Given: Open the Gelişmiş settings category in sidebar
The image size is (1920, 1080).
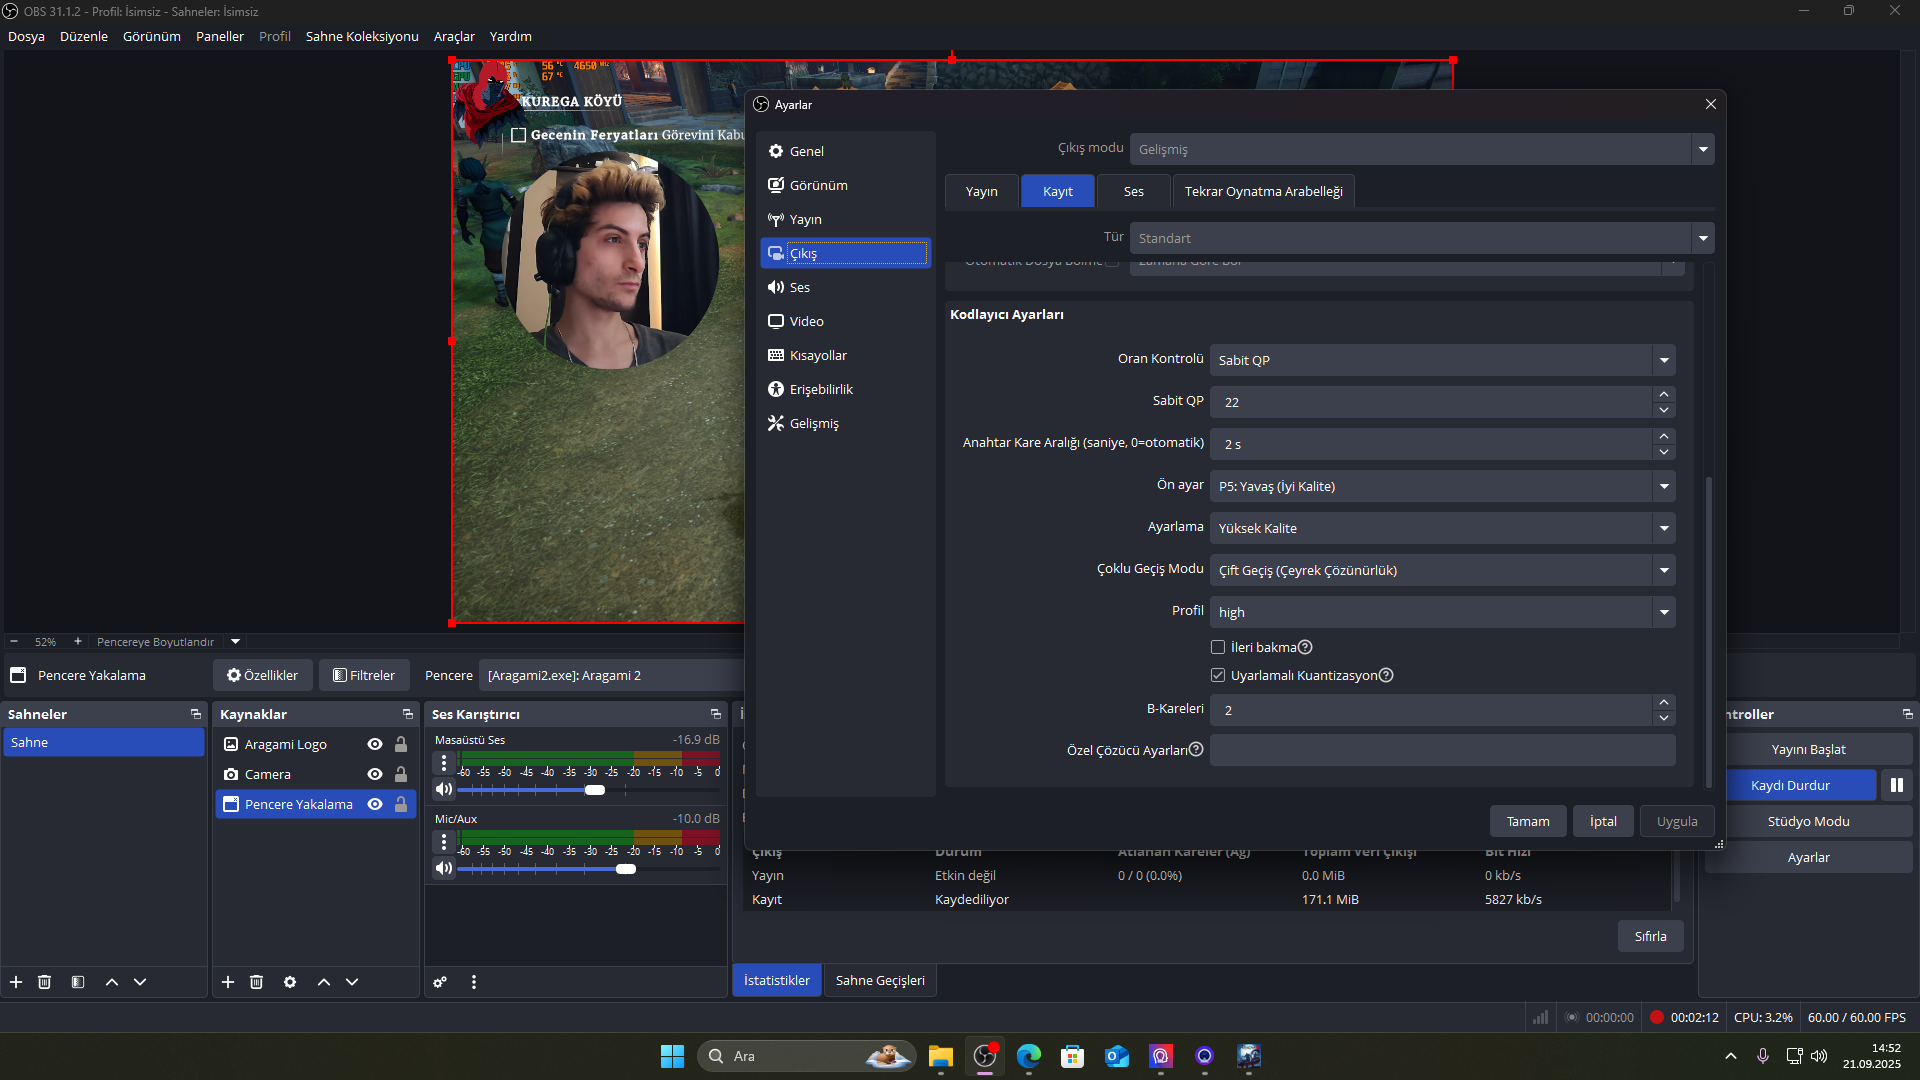Looking at the screenshot, I should [x=845, y=423].
